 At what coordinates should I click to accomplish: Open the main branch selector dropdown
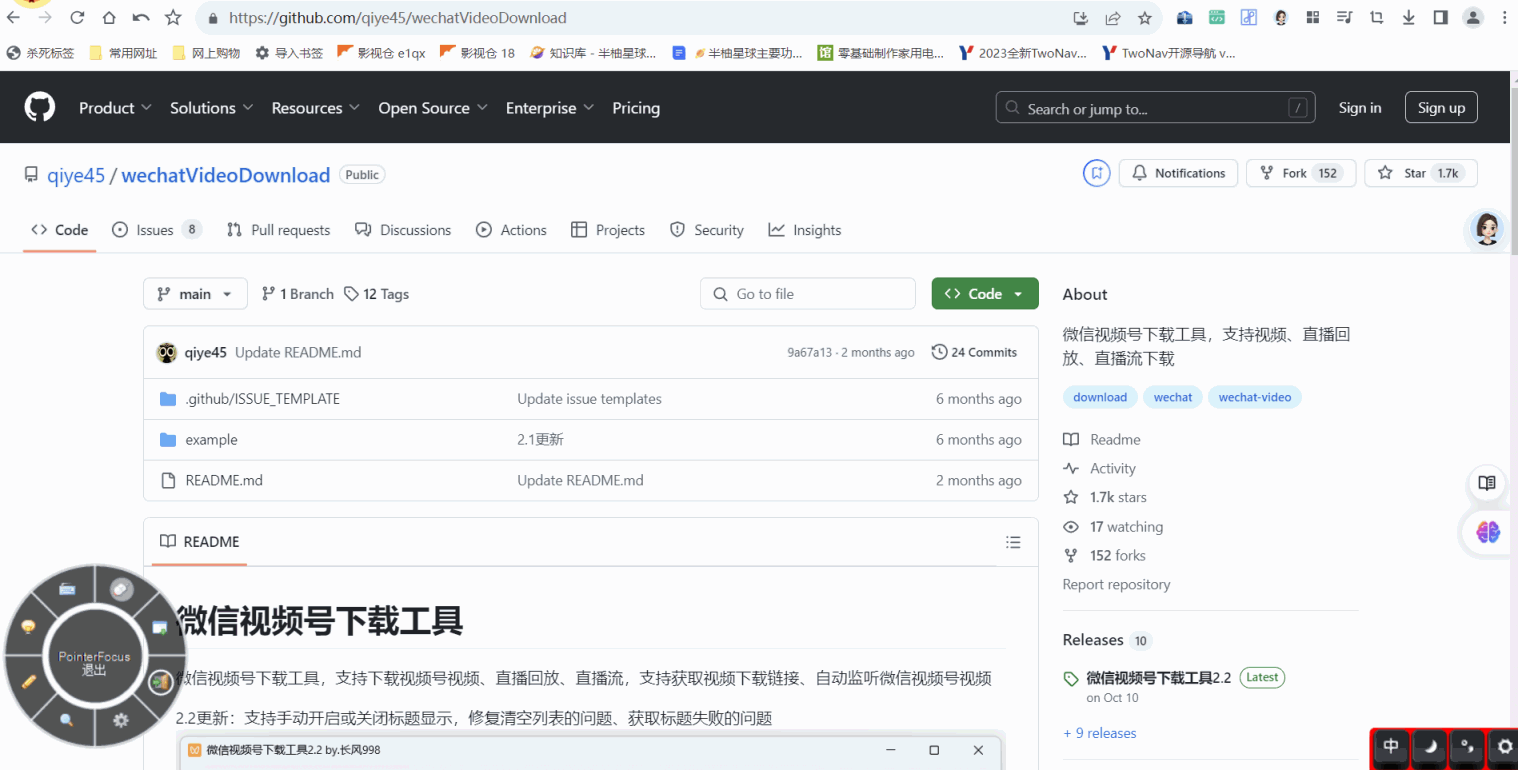coord(195,294)
